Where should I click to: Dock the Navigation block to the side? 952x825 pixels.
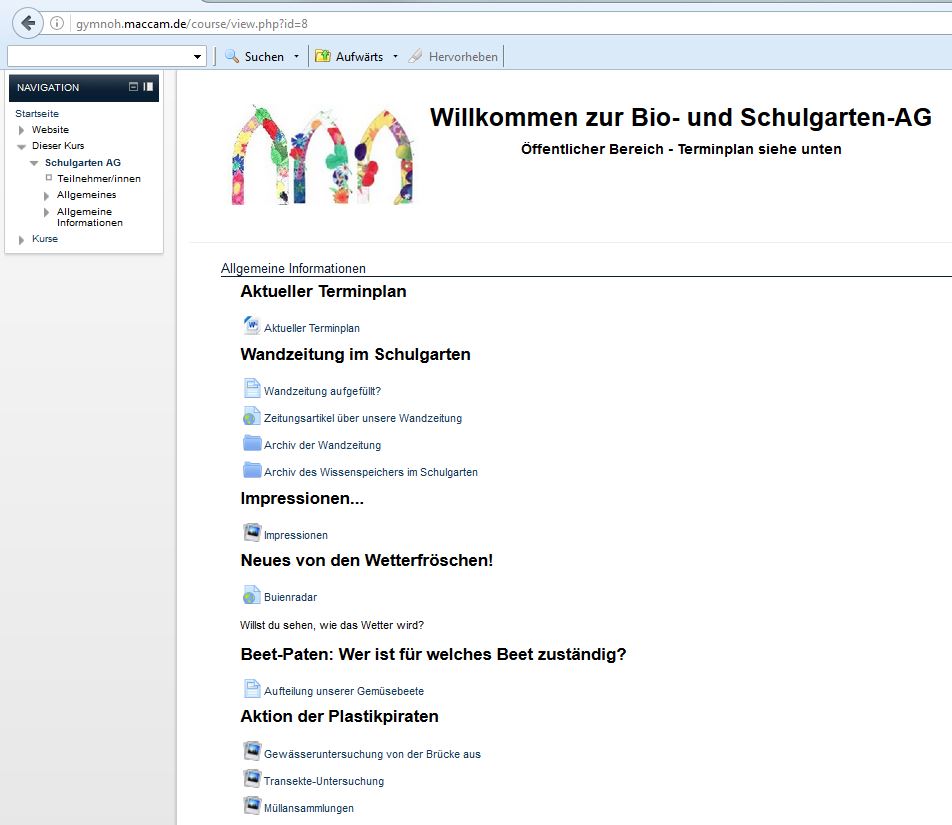pyautogui.click(x=148, y=87)
